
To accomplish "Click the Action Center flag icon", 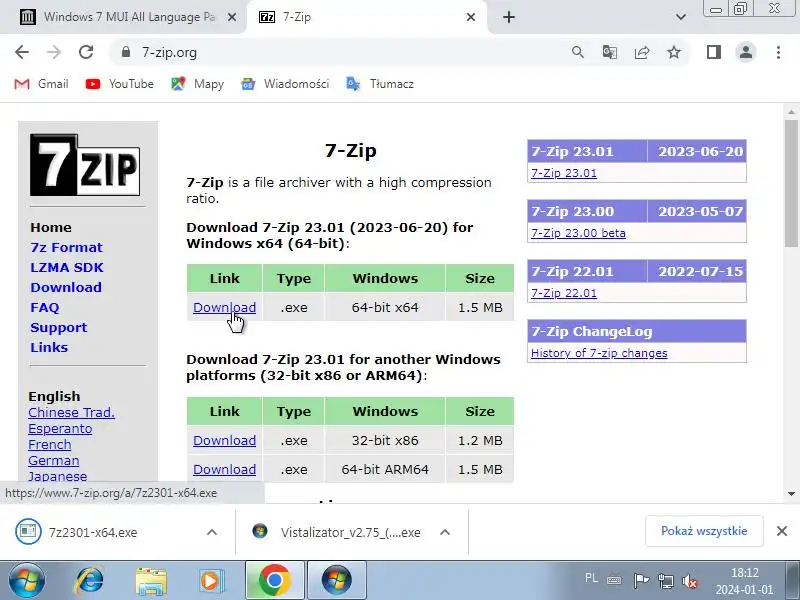I will pyautogui.click(x=641, y=580).
